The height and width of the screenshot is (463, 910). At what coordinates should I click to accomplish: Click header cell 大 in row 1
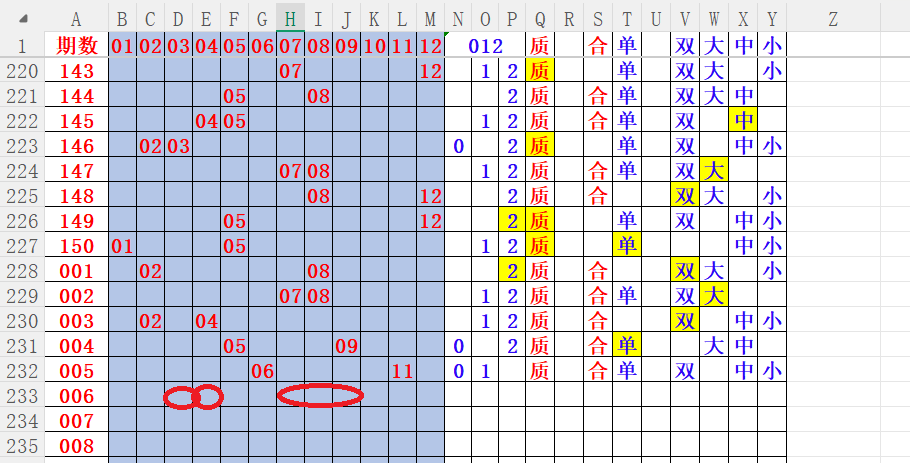point(714,45)
